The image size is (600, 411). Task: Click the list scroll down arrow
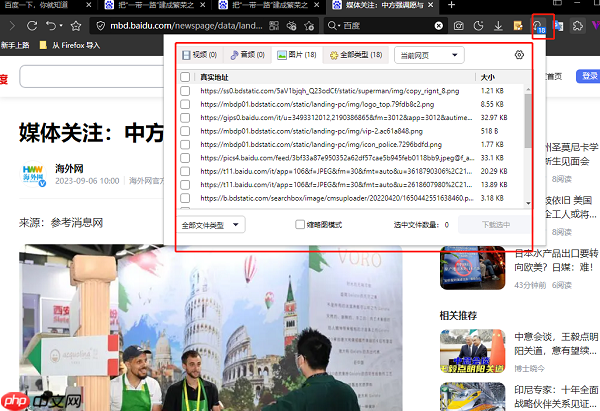click(528, 203)
